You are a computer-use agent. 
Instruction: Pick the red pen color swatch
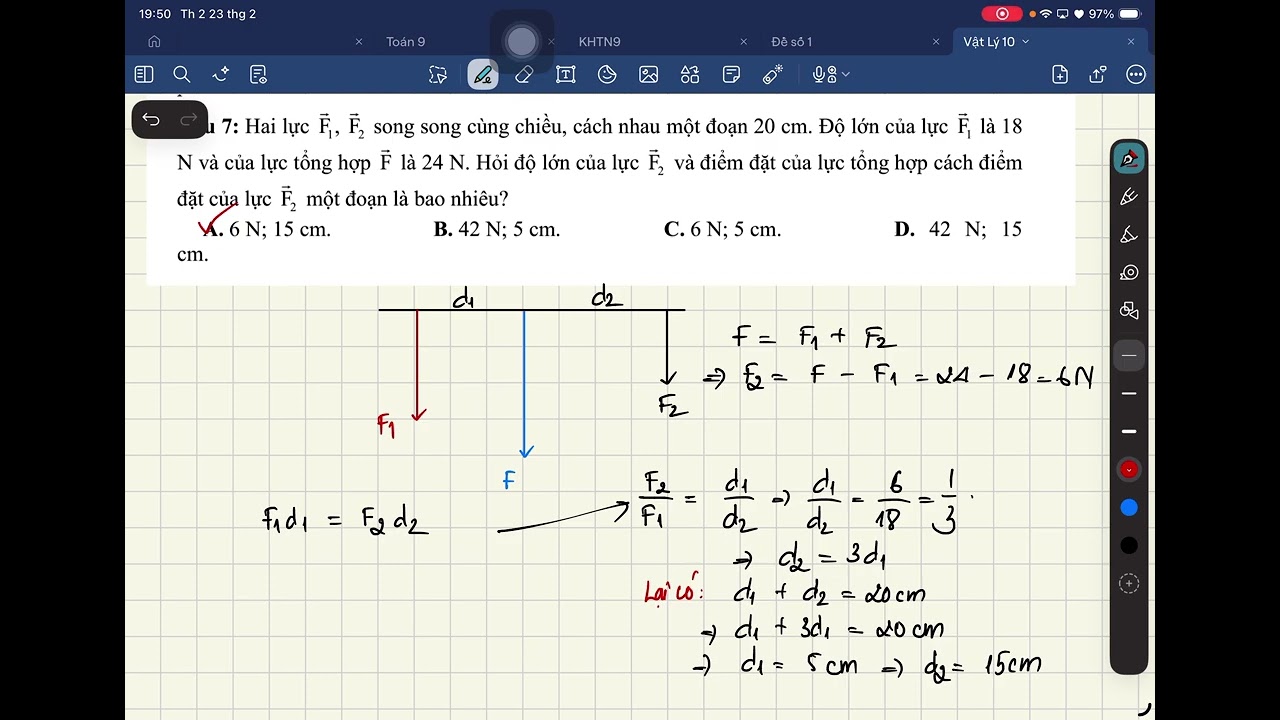pos(1129,469)
